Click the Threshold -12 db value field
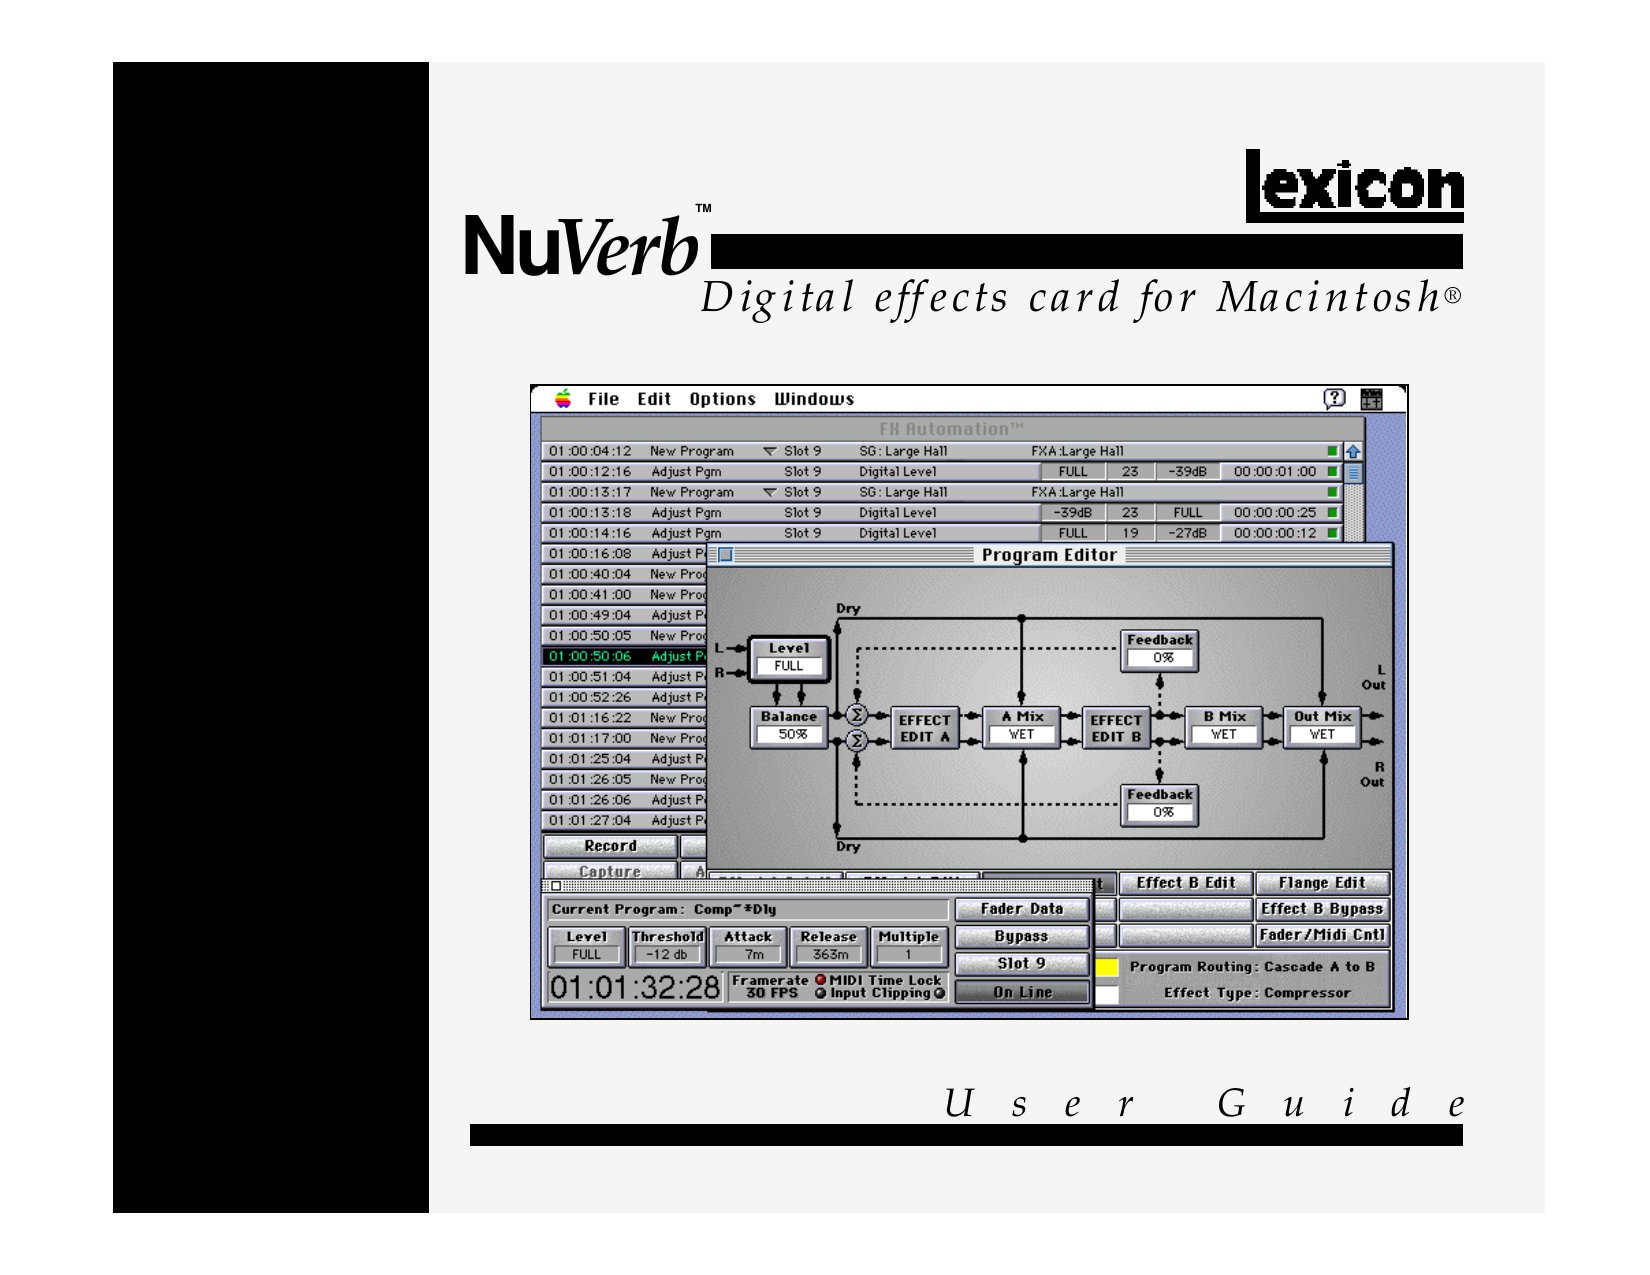 pyautogui.click(x=667, y=954)
